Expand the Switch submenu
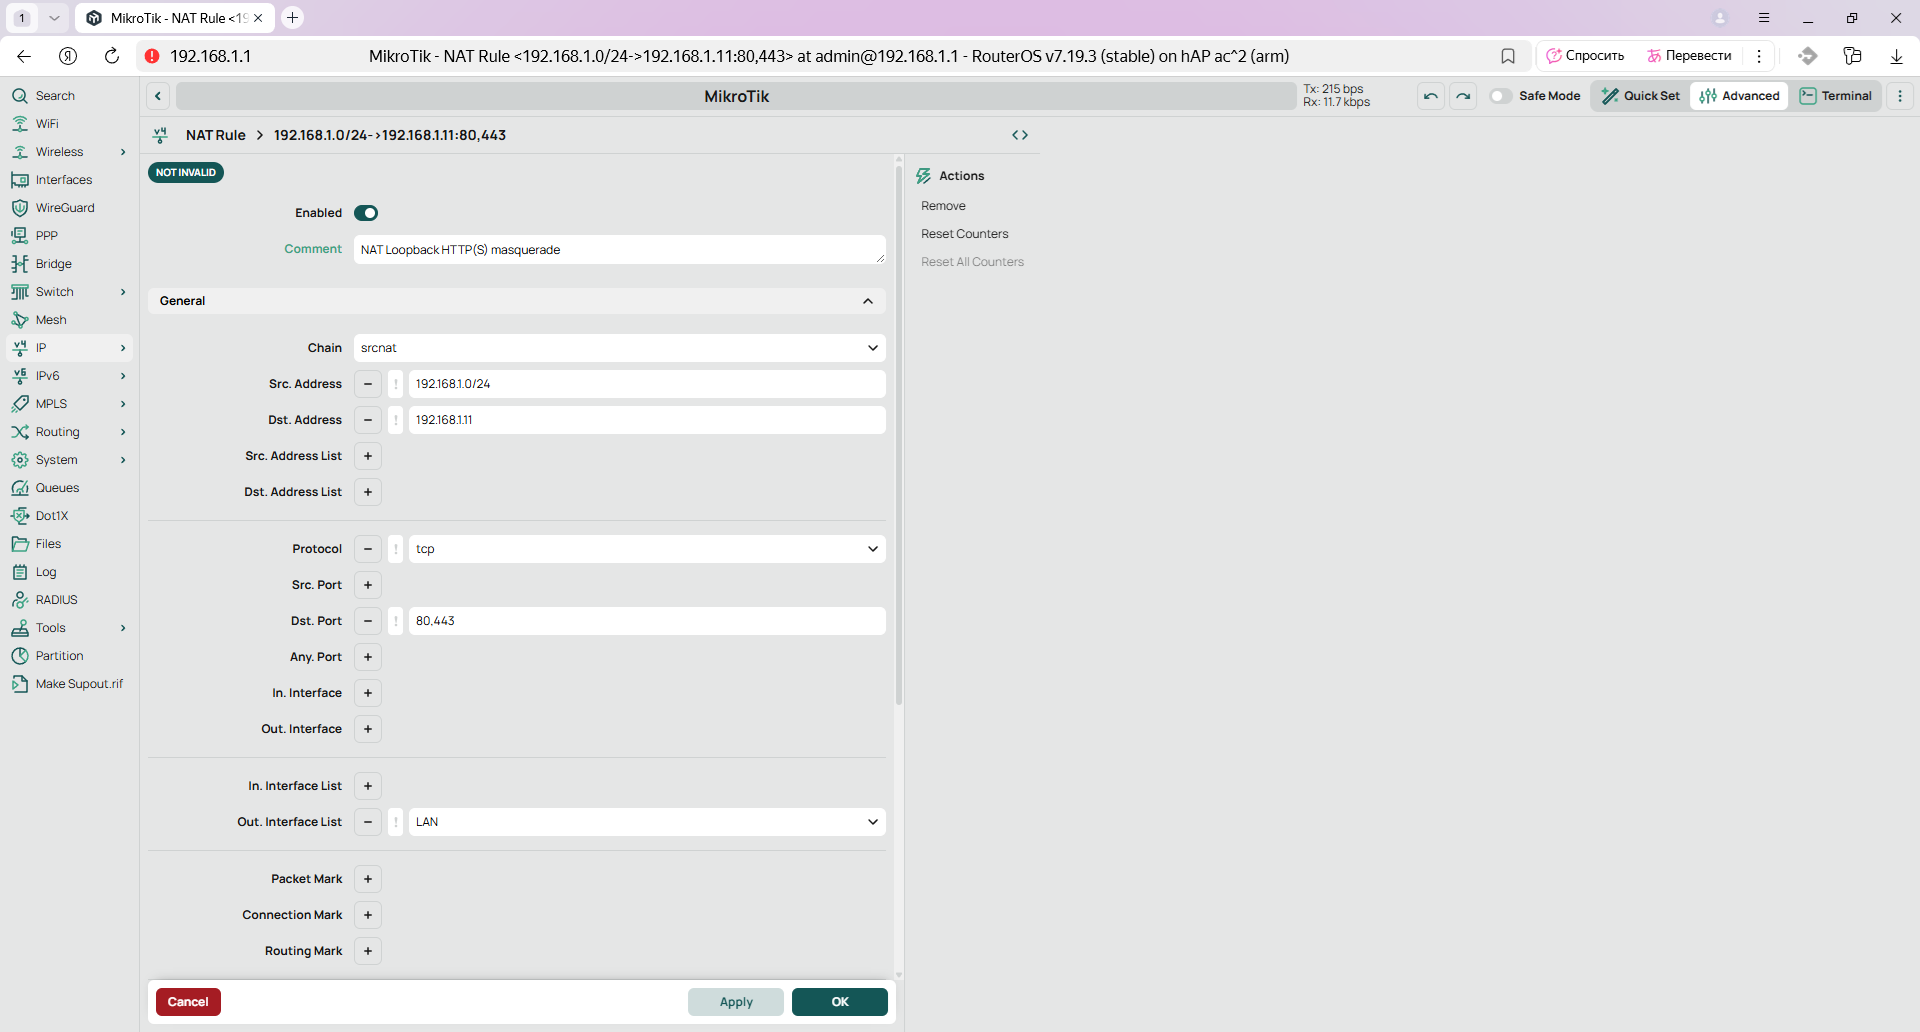This screenshot has width=1920, height=1032. (123, 292)
